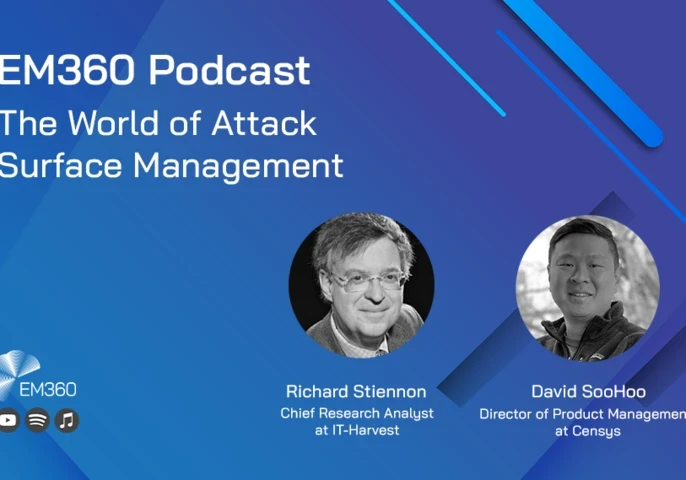Click 'at Censys' text
Screen dimensions: 686x480
click(588, 431)
